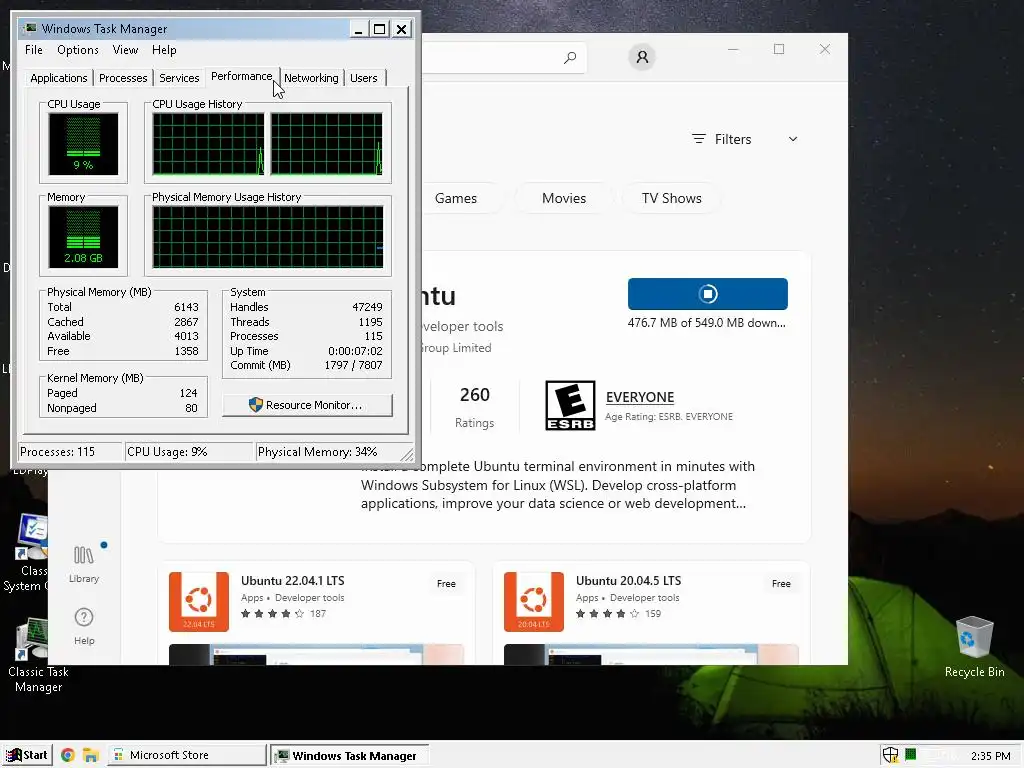This screenshot has width=1024, height=768.
Task: Switch to the Processes tab
Action: (x=123, y=78)
